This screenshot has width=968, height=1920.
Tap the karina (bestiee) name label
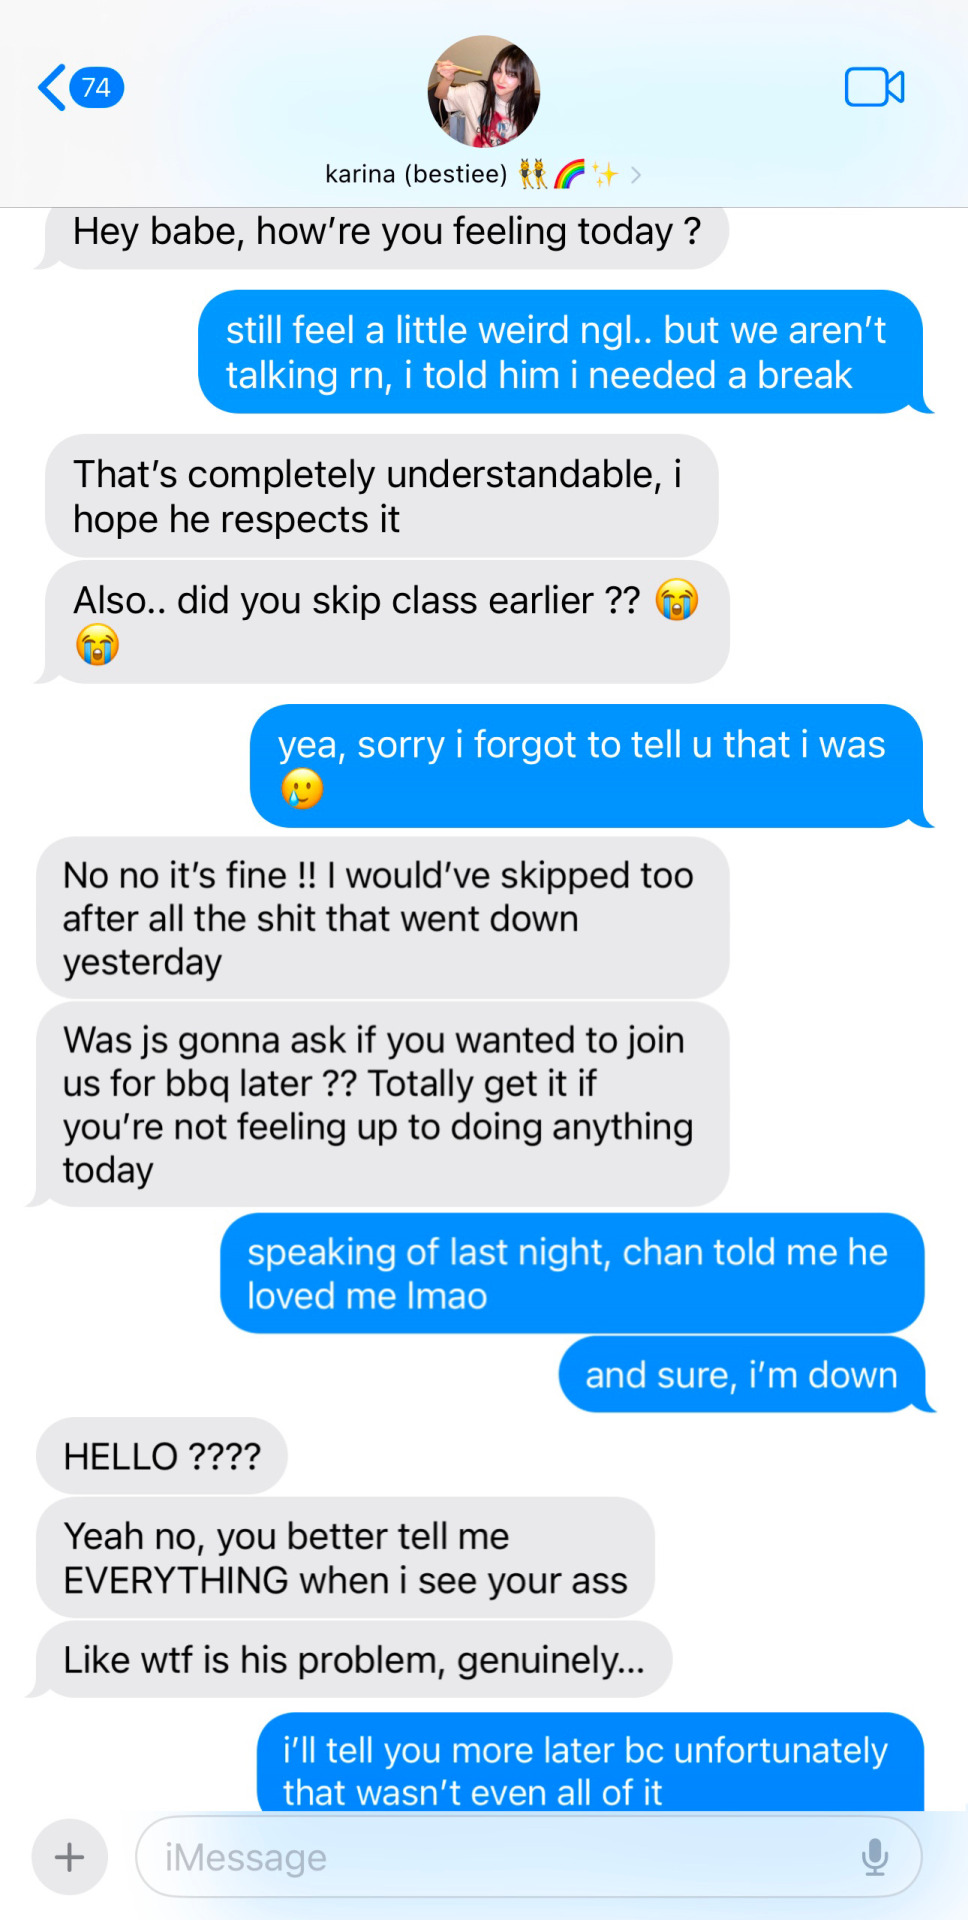pos(416,175)
